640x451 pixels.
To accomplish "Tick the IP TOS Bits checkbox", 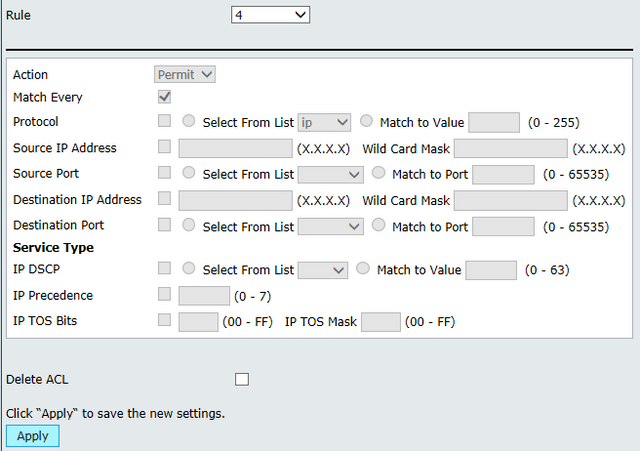I will 164,320.
